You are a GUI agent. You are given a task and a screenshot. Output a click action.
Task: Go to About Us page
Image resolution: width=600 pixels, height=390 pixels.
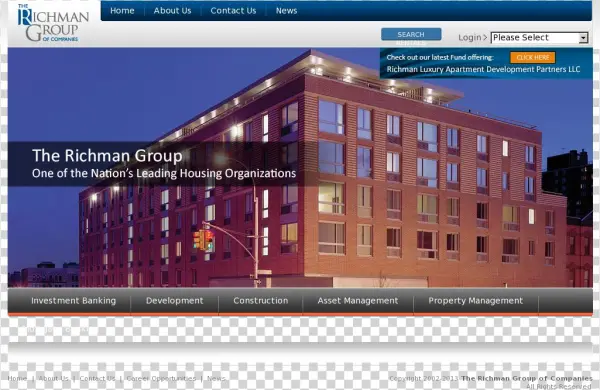(x=172, y=11)
